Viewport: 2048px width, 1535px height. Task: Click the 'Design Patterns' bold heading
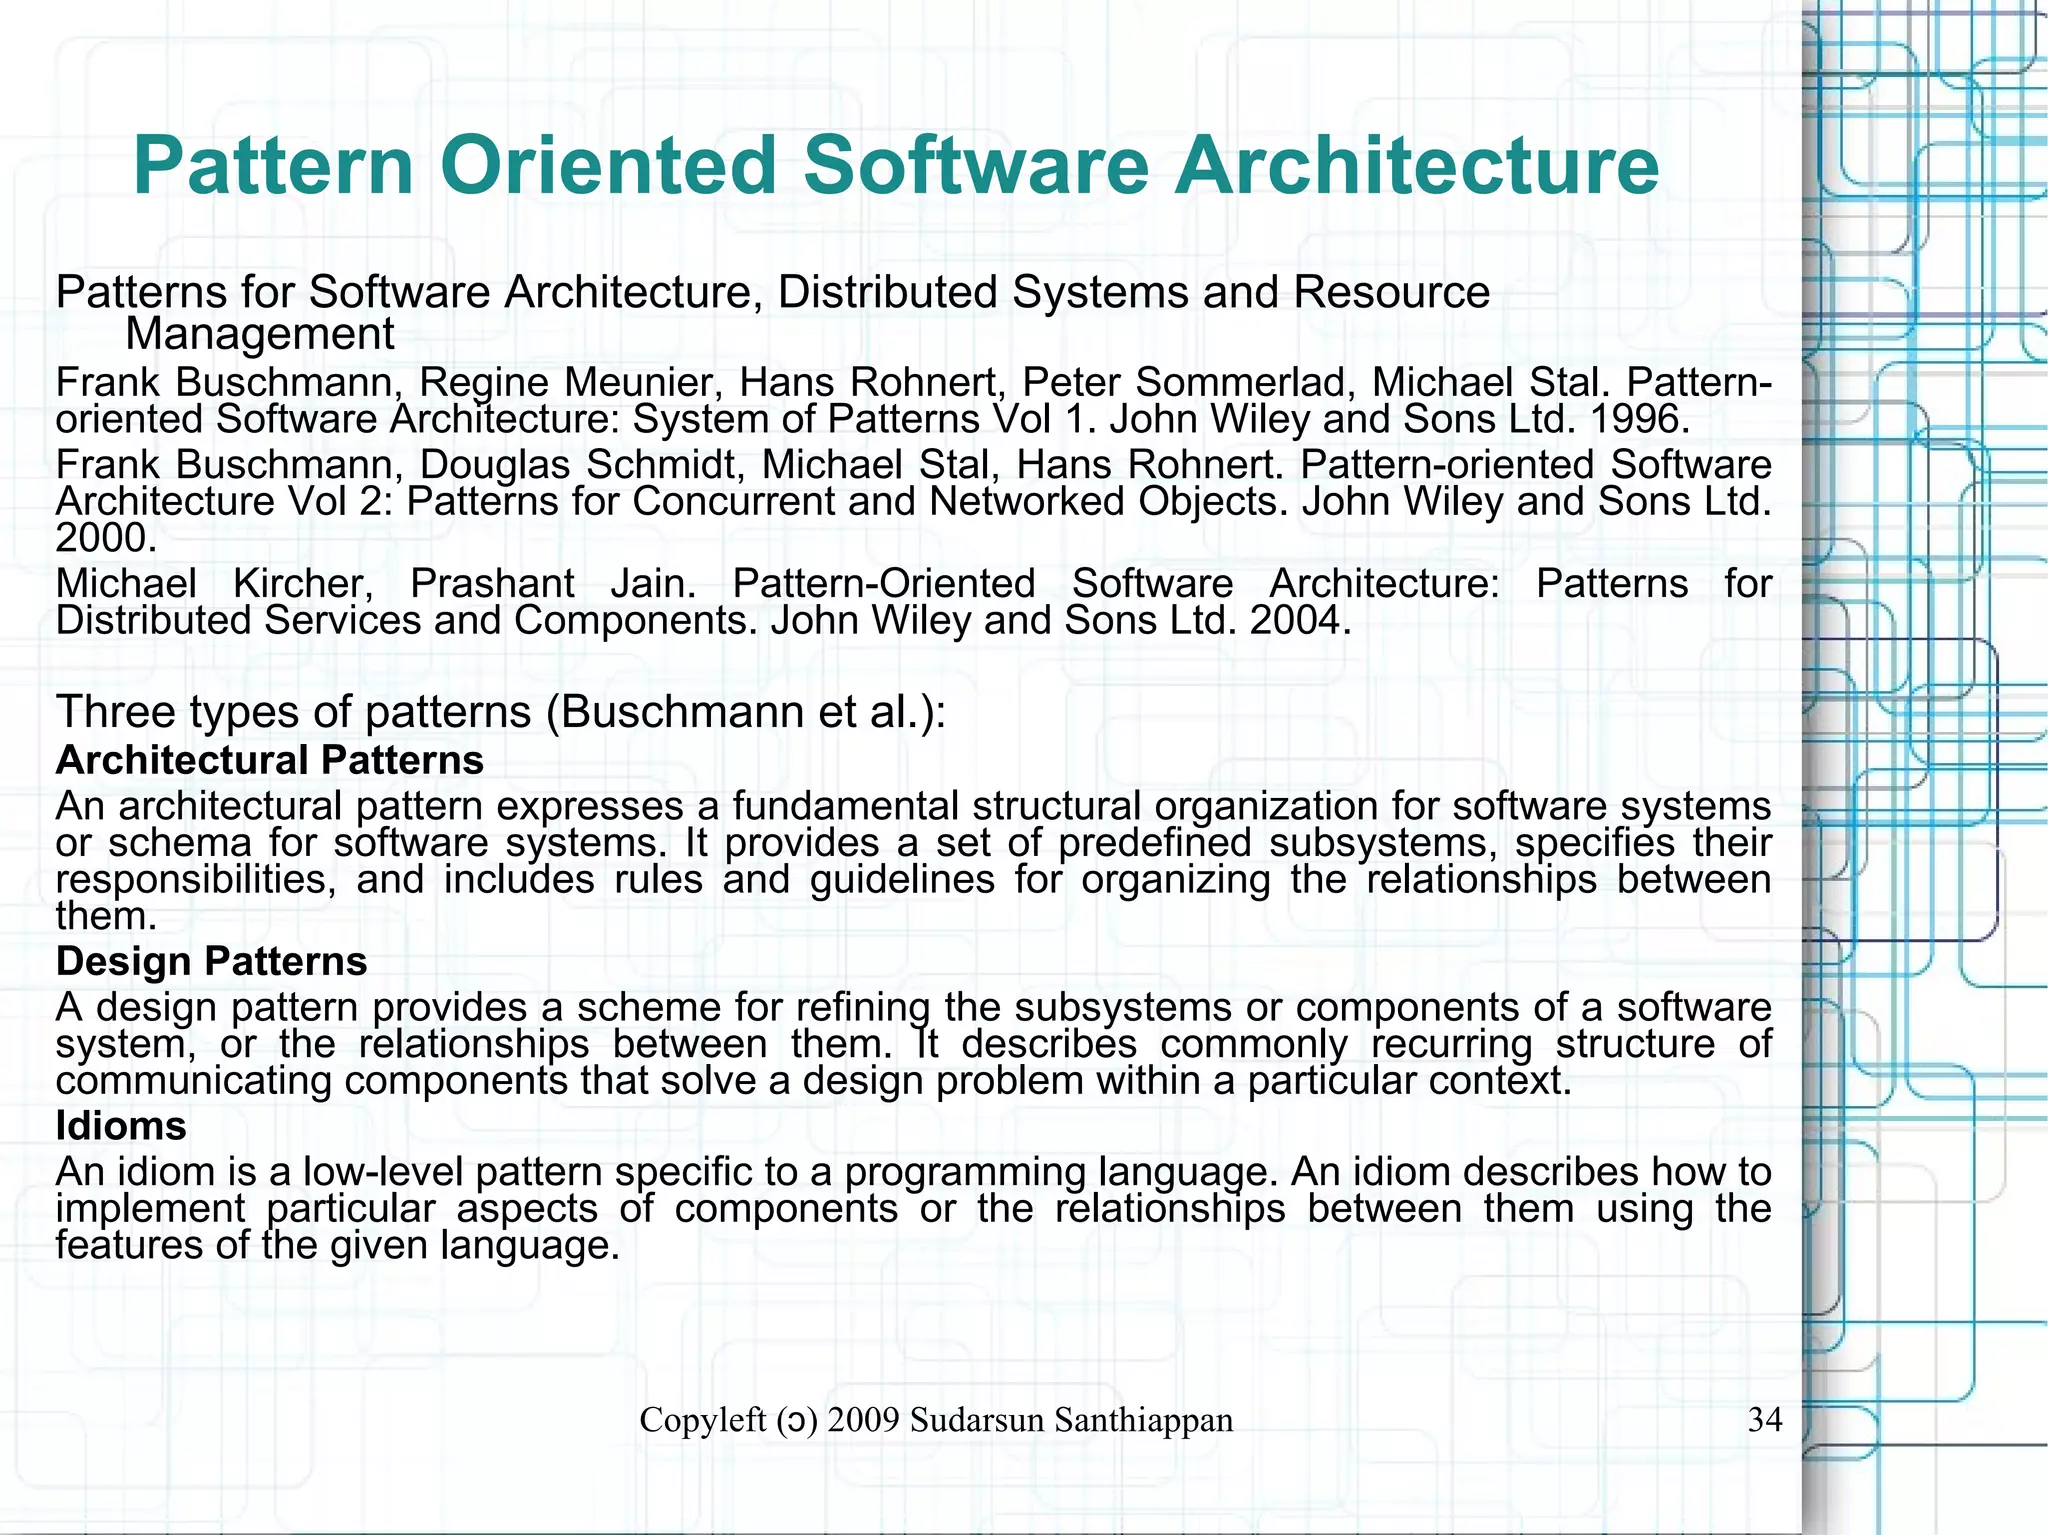tap(211, 961)
